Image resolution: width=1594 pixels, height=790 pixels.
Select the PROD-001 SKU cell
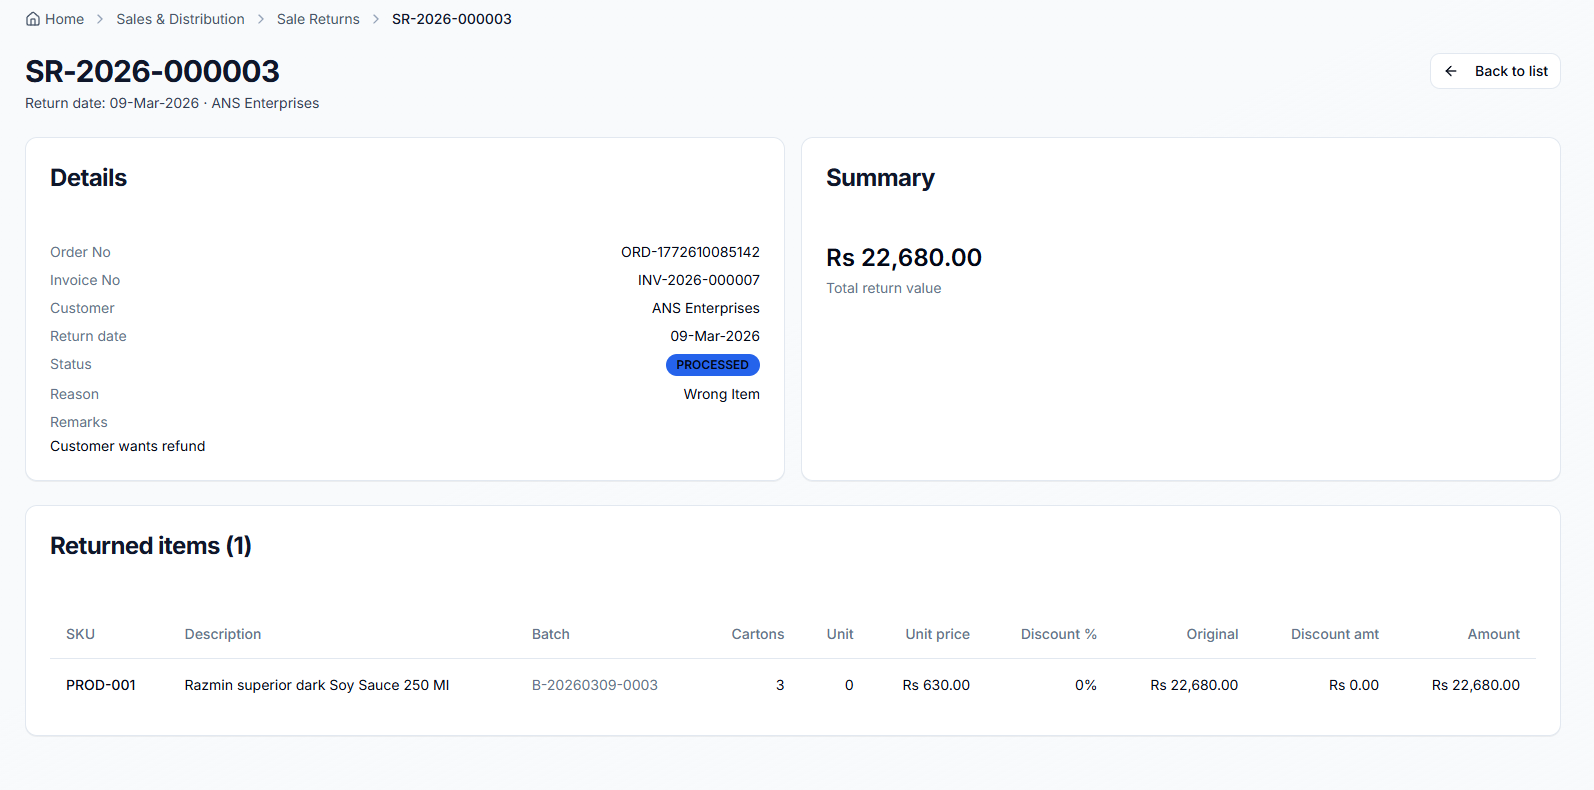101,685
